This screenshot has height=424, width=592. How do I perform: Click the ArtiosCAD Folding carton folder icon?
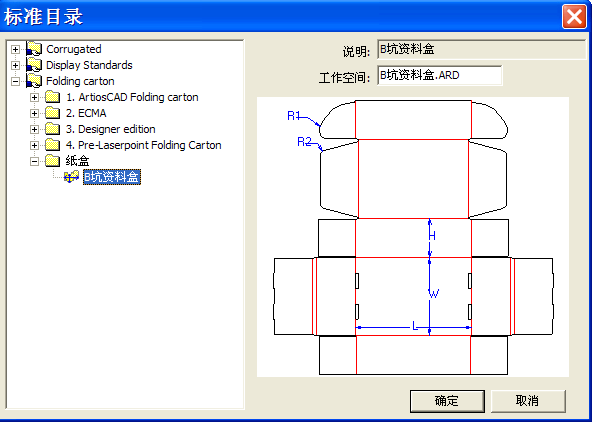(x=52, y=97)
